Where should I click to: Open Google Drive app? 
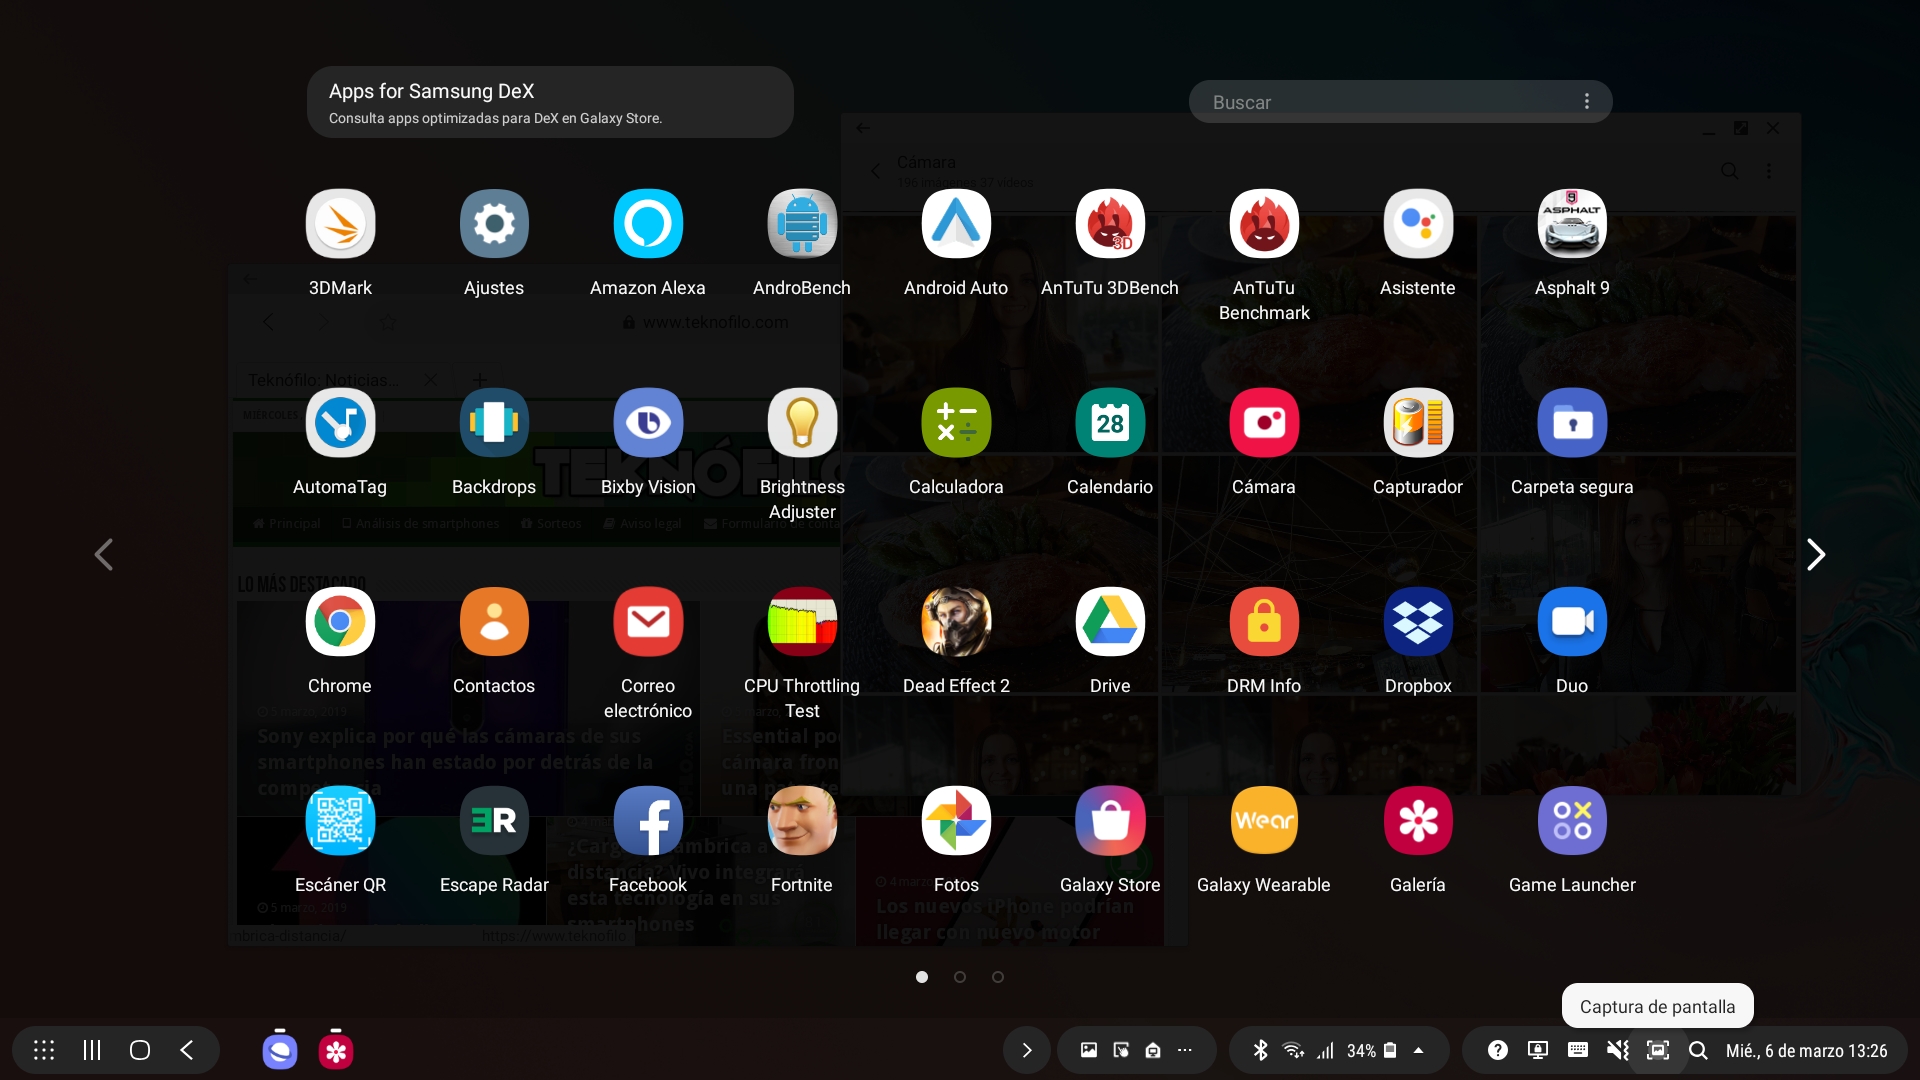[1110, 622]
